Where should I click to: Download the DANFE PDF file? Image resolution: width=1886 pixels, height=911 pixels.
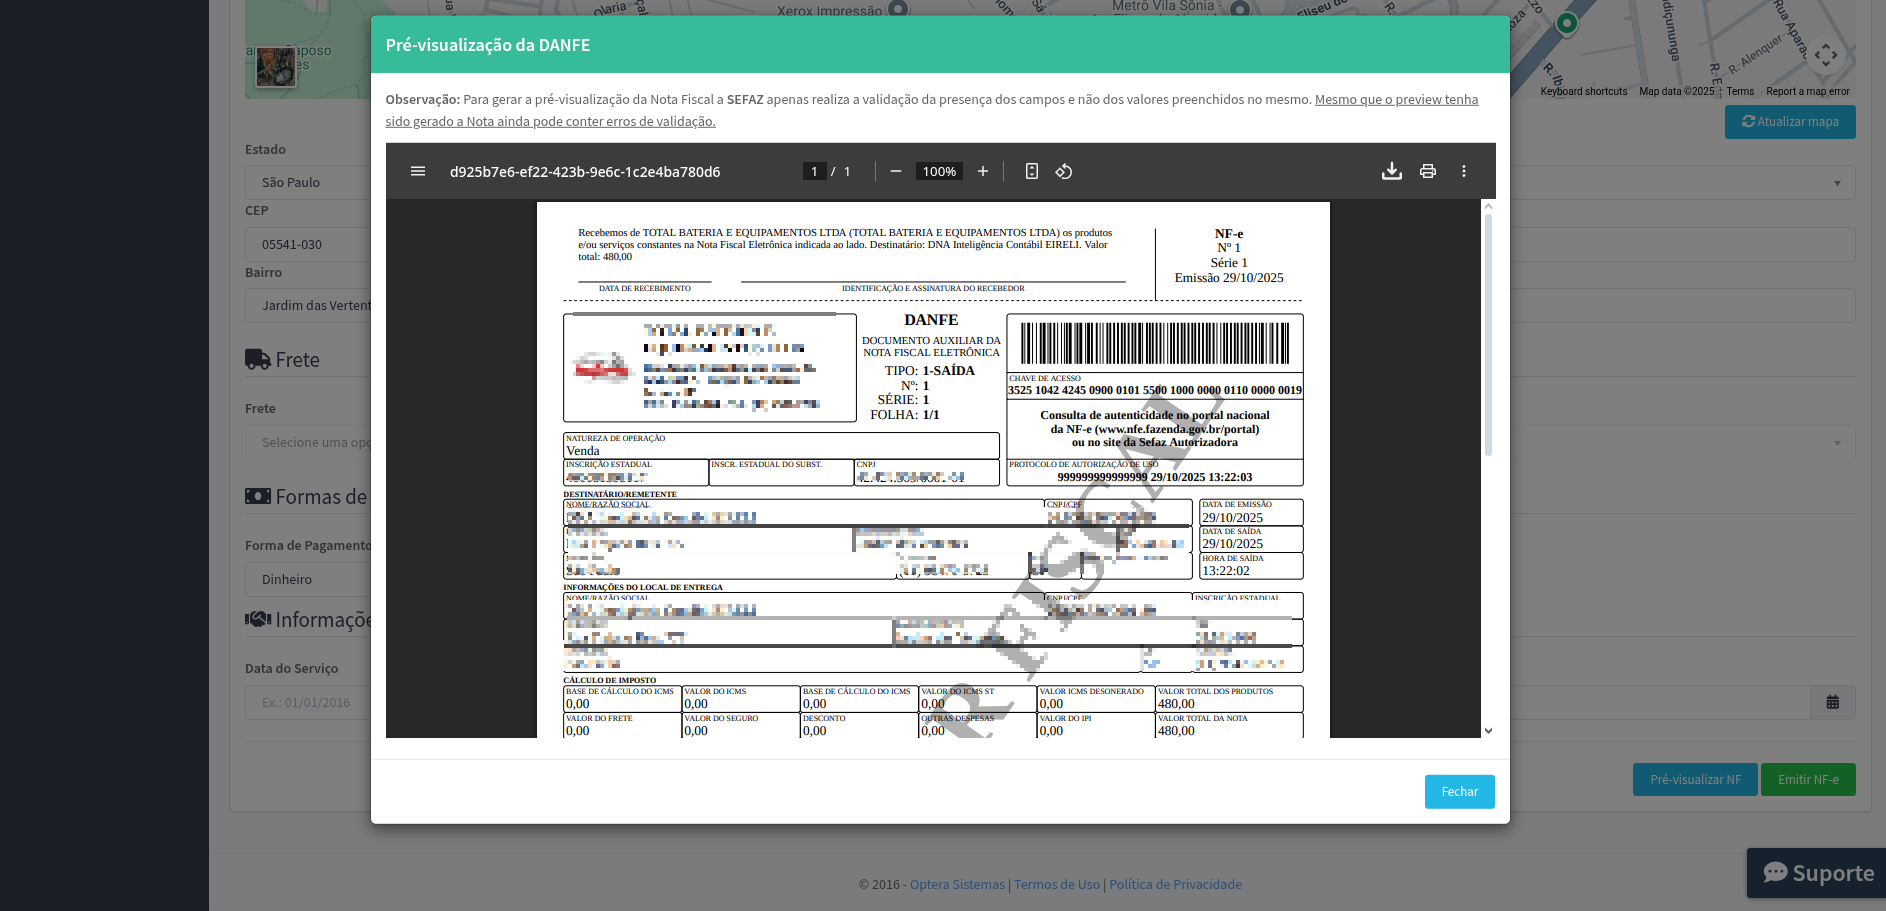coord(1391,171)
